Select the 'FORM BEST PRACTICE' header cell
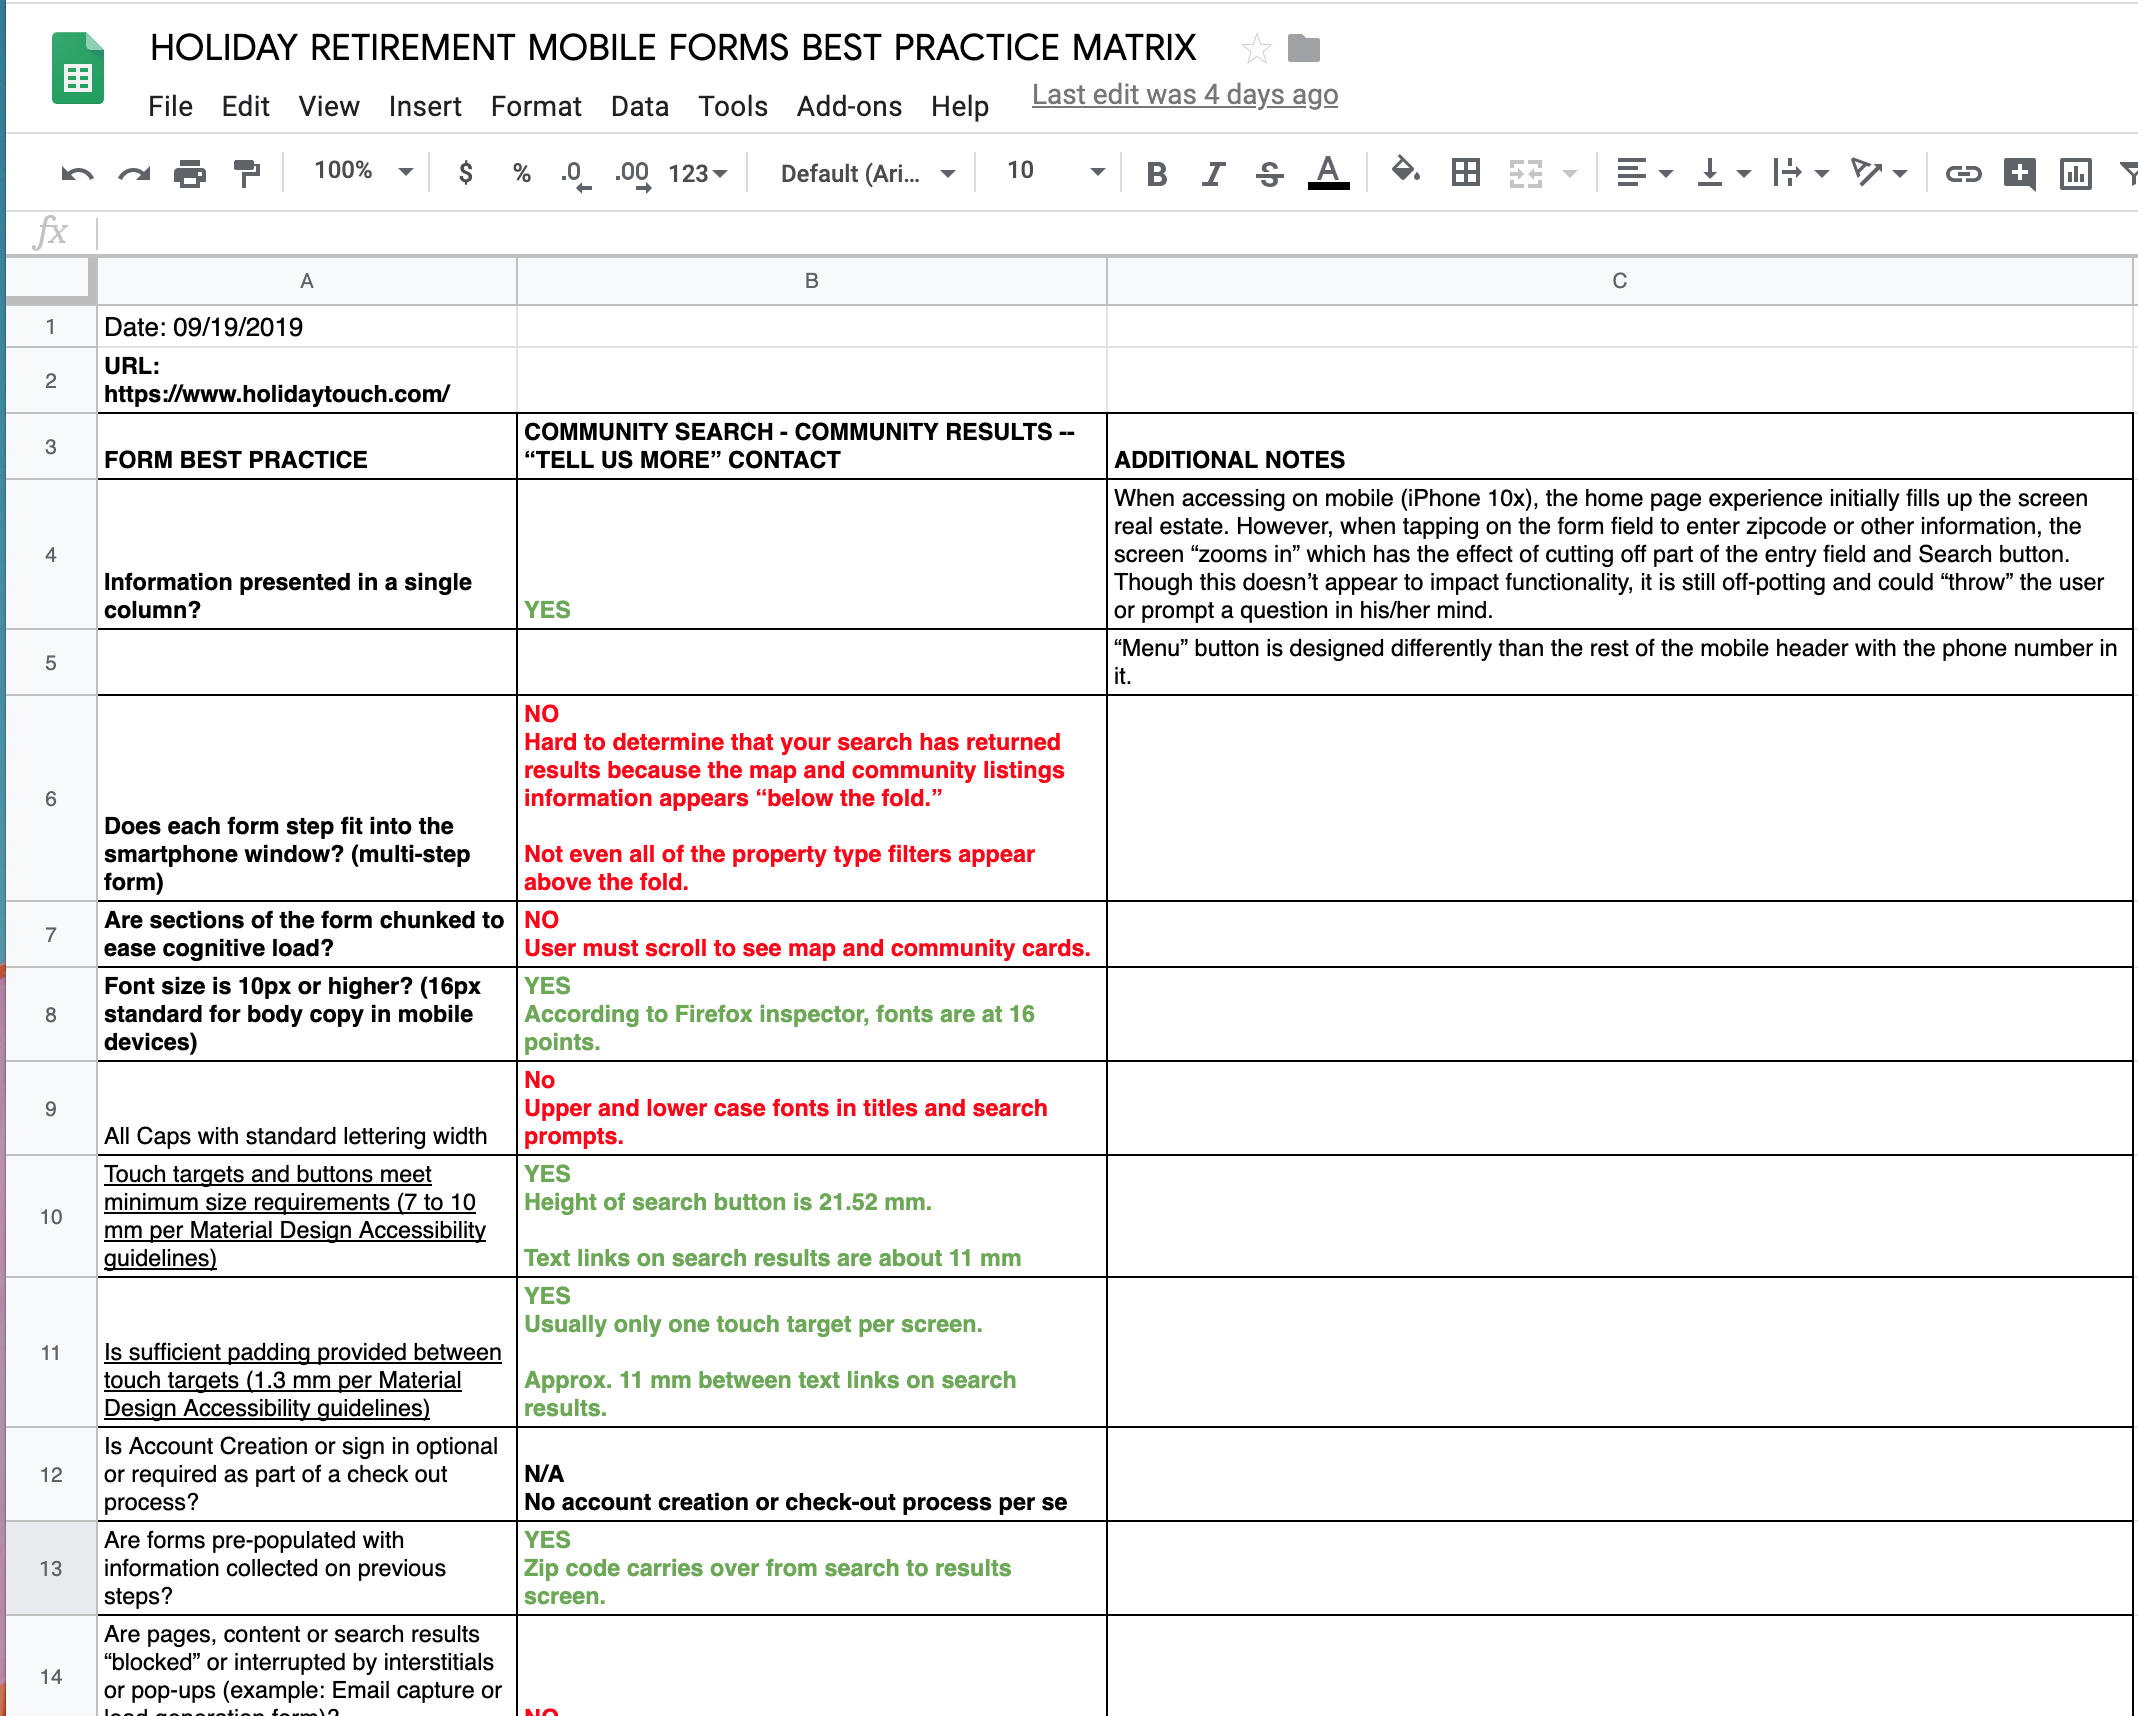Viewport: 2138px width, 1716px height. 307,446
